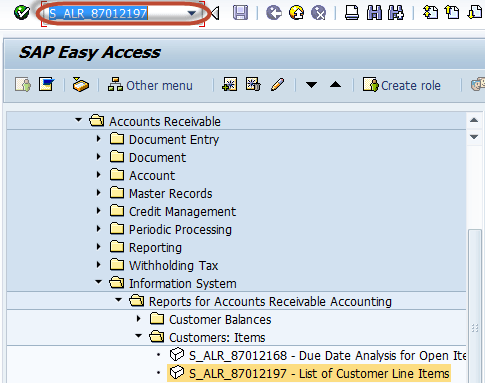This screenshot has height=383, width=485.
Task: Select S_ALR_87012168 Due Date Analysis item
Action: [x=327, y=355]
